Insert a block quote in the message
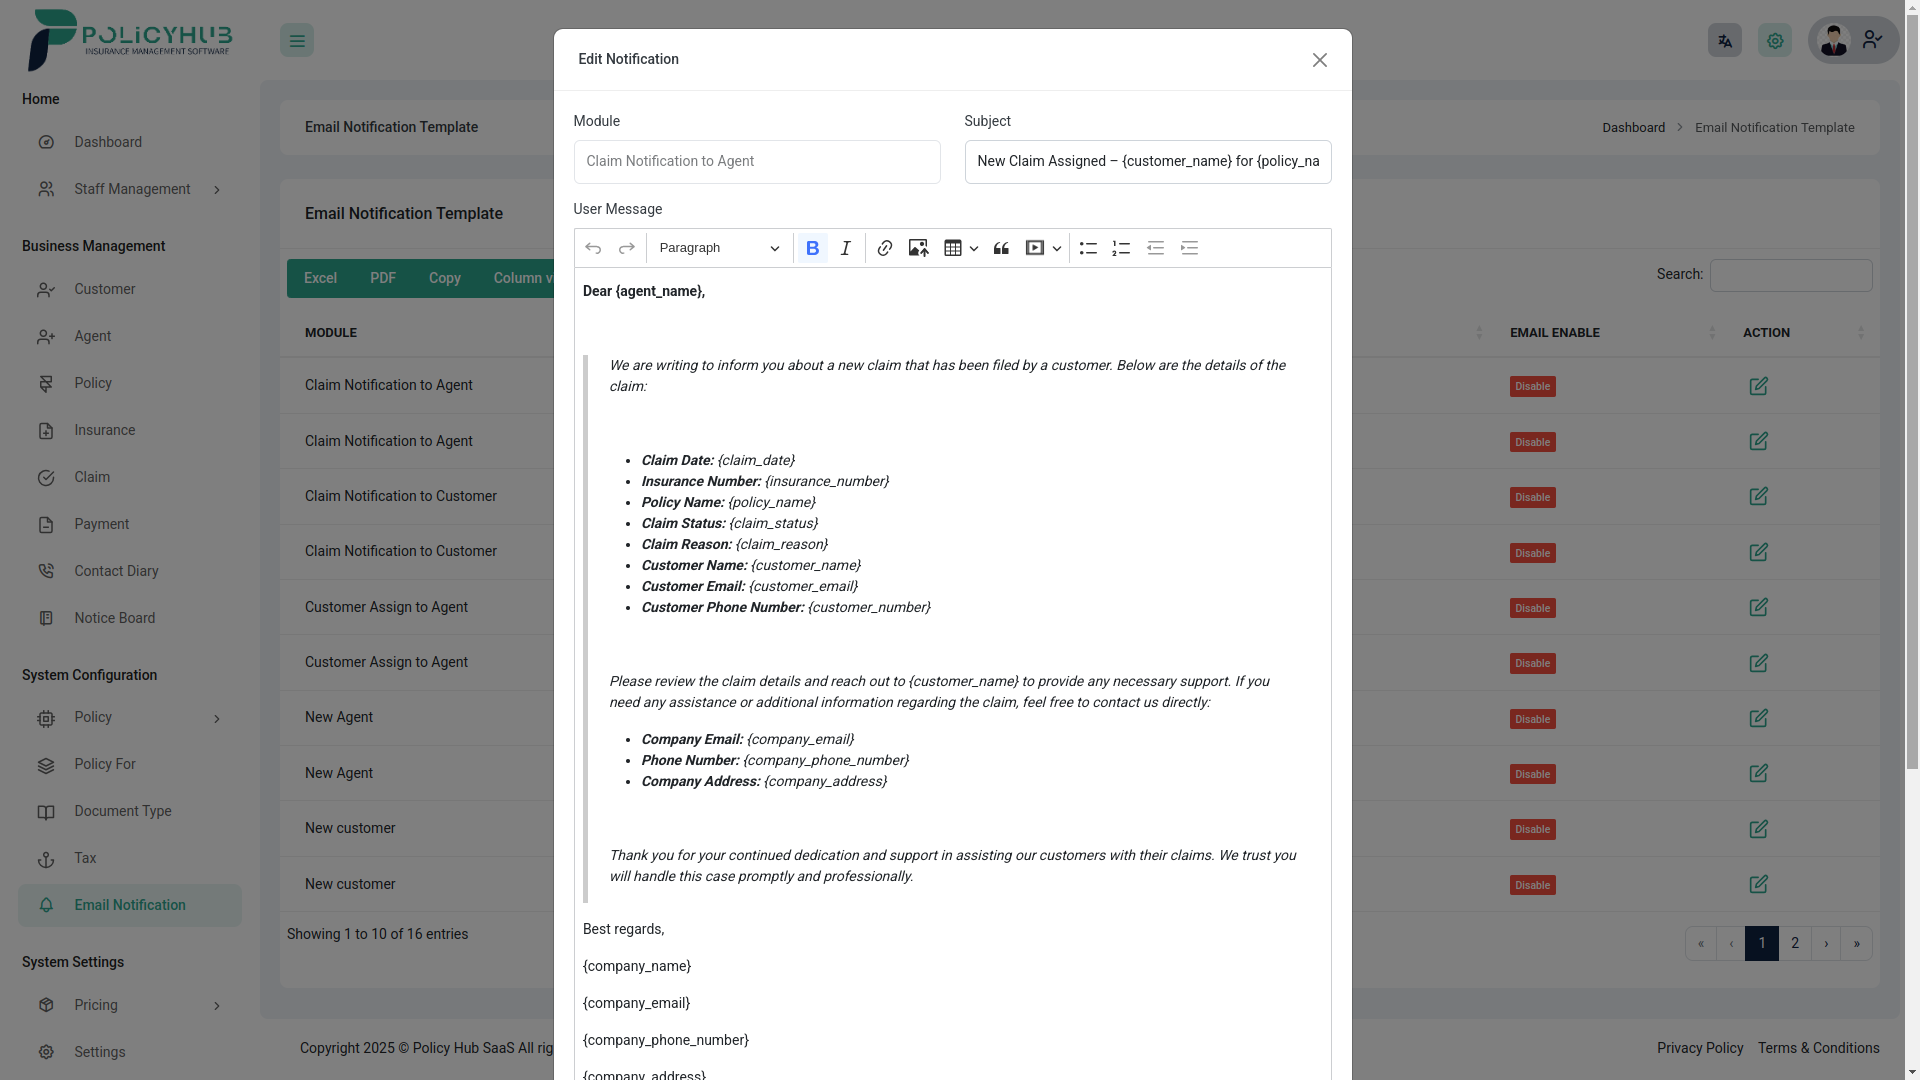1920x1080 pixels. 1001,248
